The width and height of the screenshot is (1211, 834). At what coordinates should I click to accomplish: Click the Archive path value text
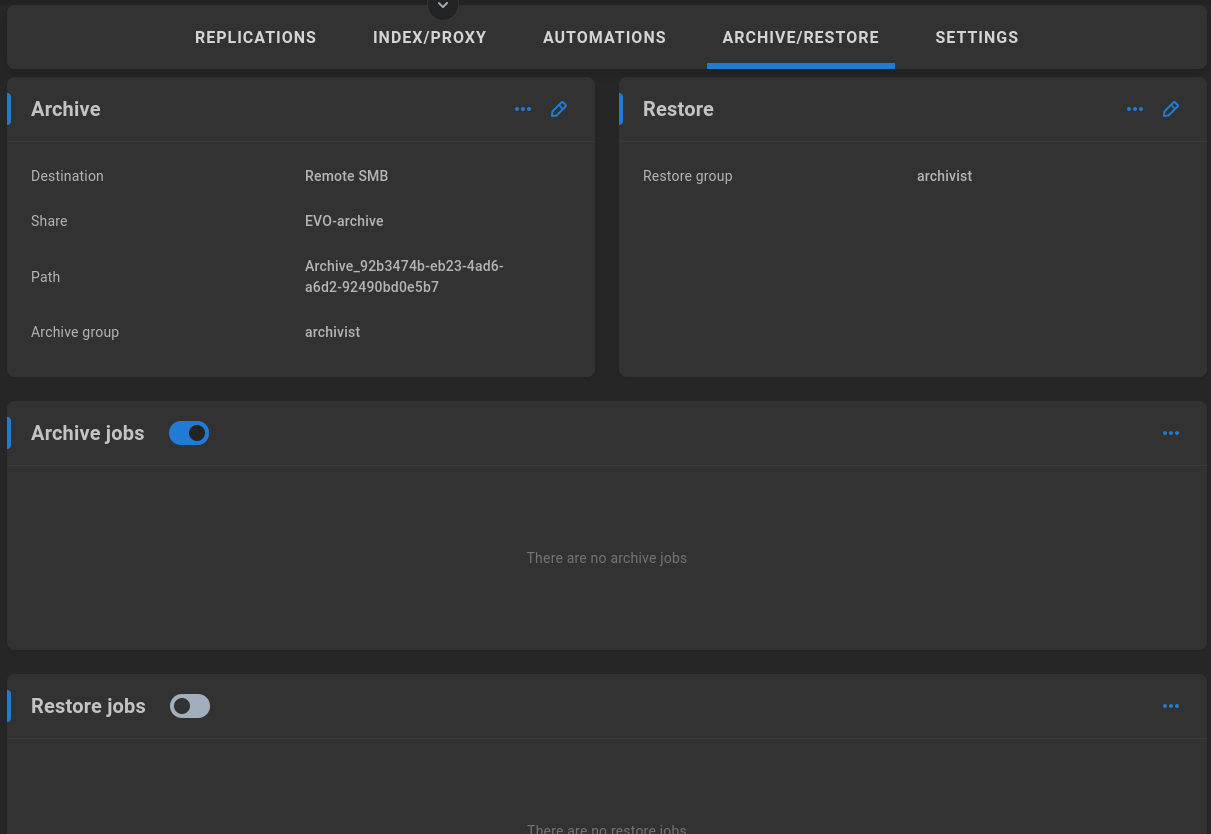tap(404, 277)
